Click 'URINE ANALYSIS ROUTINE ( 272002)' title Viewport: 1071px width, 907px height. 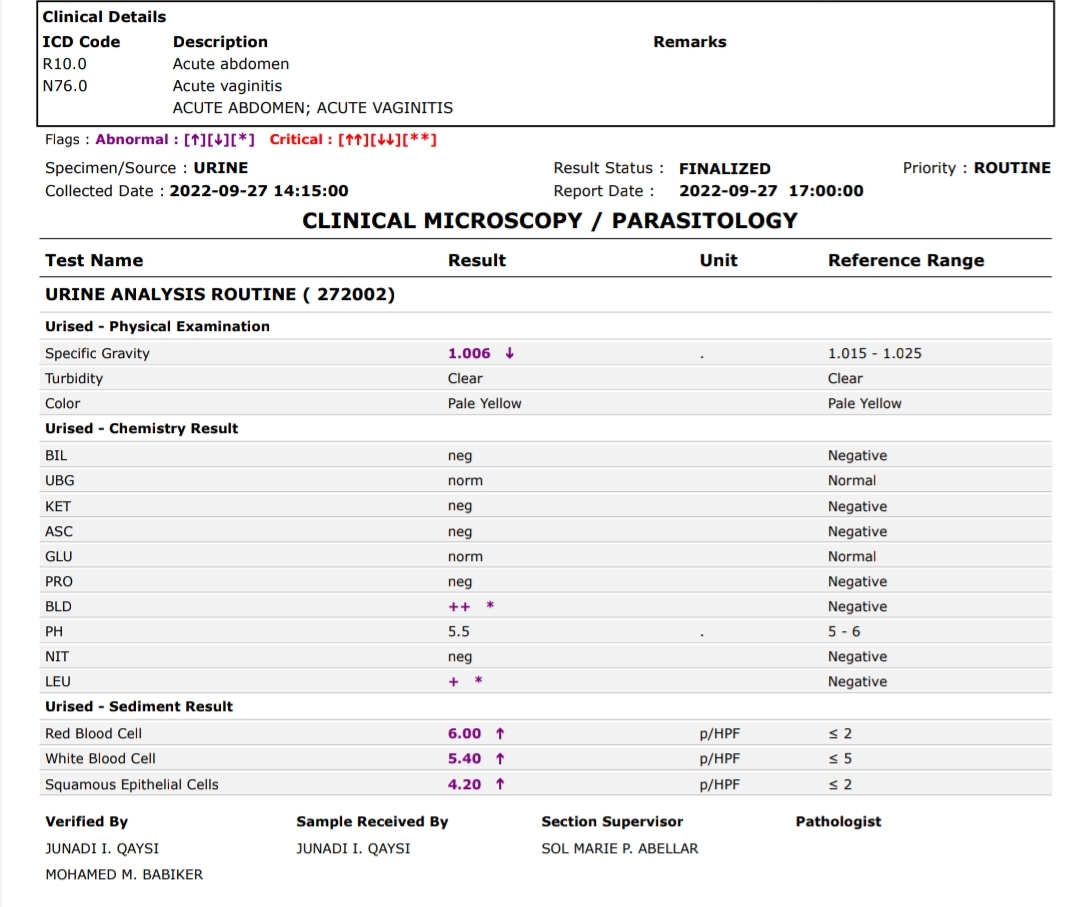[x=220, y=294]
